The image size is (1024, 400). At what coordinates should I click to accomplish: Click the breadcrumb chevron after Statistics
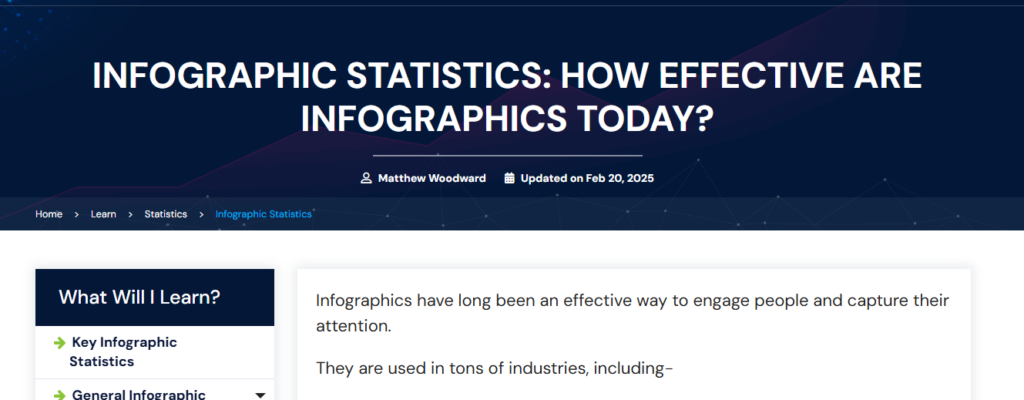point(201,214)
